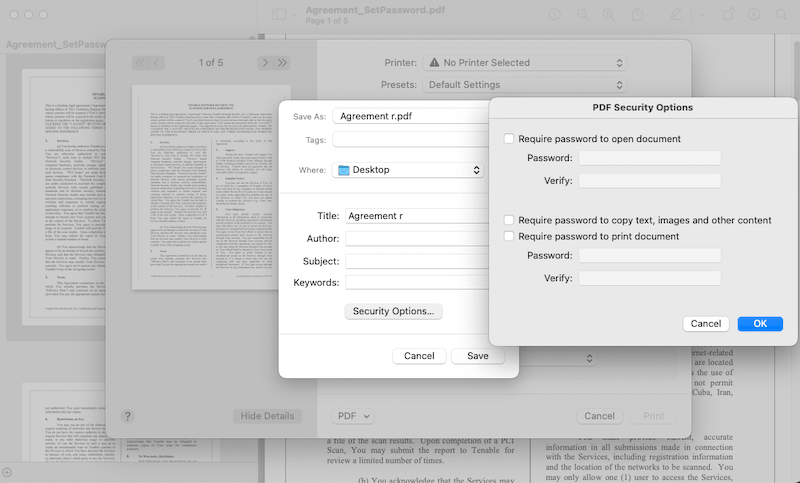The width and height of the screenshot is (800, 483).
Task: Click the permissions Verify field
Action: [x=649, y=278]
